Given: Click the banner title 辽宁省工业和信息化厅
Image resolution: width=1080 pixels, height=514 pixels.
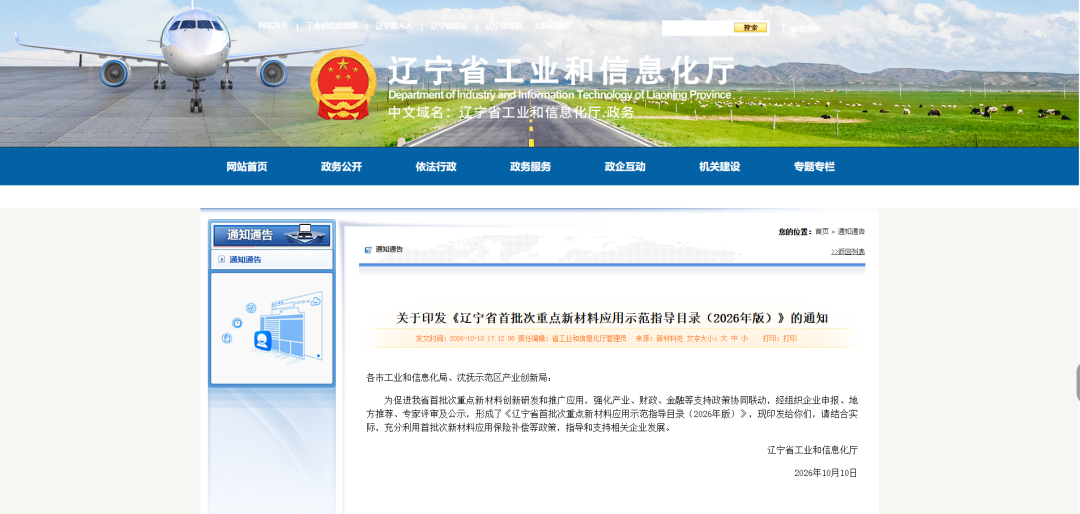Looking at the screenshot, I should coord(561,71).
